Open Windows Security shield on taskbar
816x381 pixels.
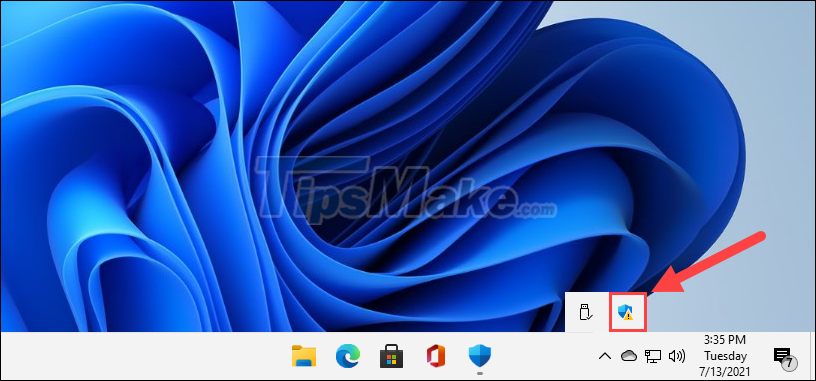[x=480, y=356]
